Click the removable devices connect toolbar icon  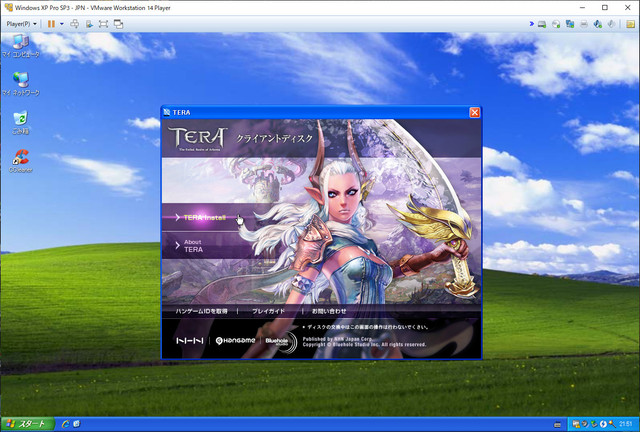[x=89, y=24]
